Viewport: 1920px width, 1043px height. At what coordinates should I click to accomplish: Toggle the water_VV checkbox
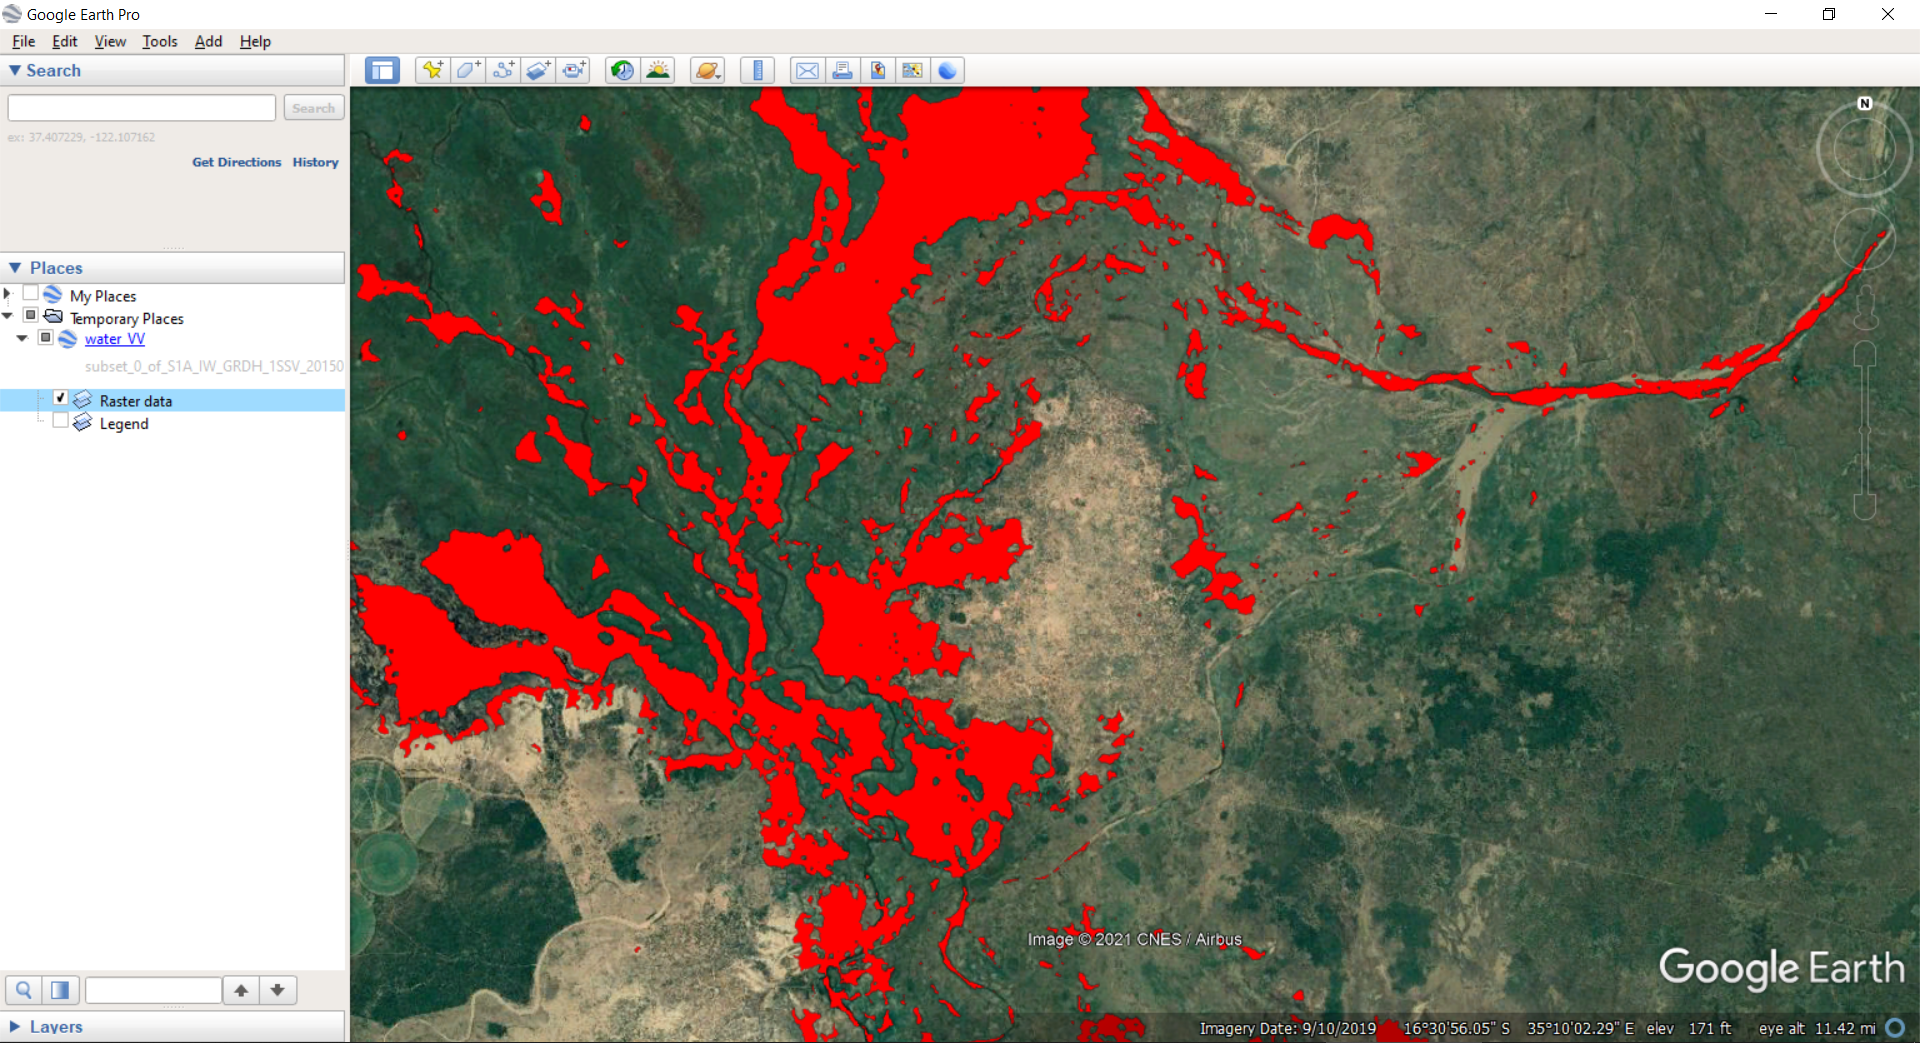point(46,338)
